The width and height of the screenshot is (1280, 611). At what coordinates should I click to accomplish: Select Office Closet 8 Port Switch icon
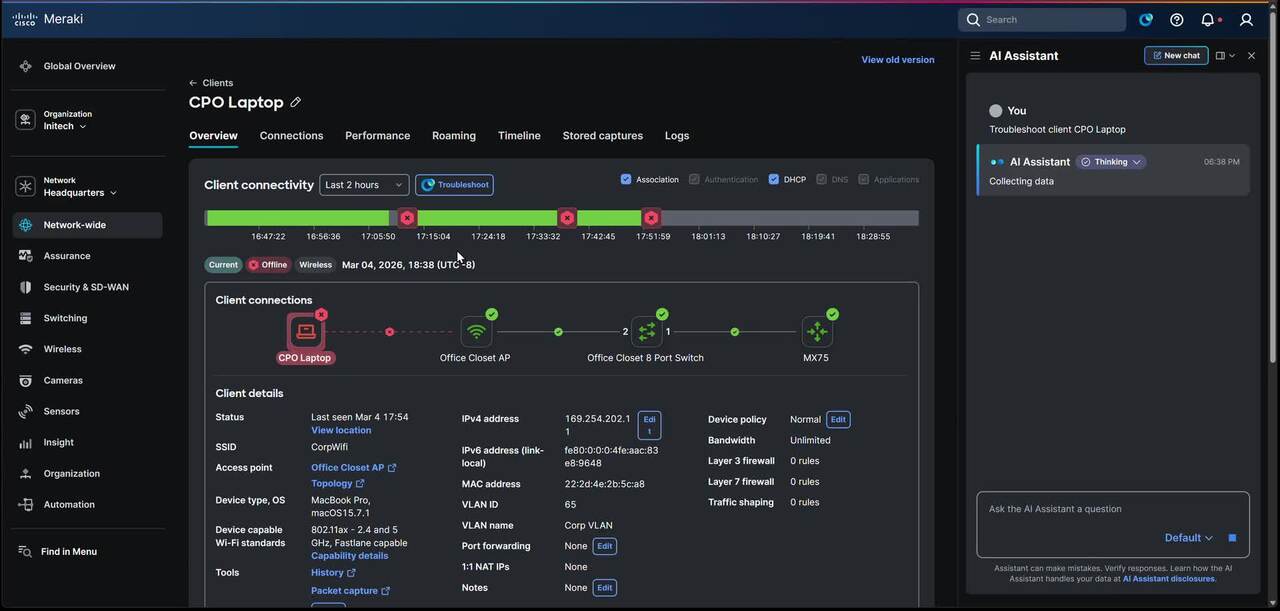point(646,332)
